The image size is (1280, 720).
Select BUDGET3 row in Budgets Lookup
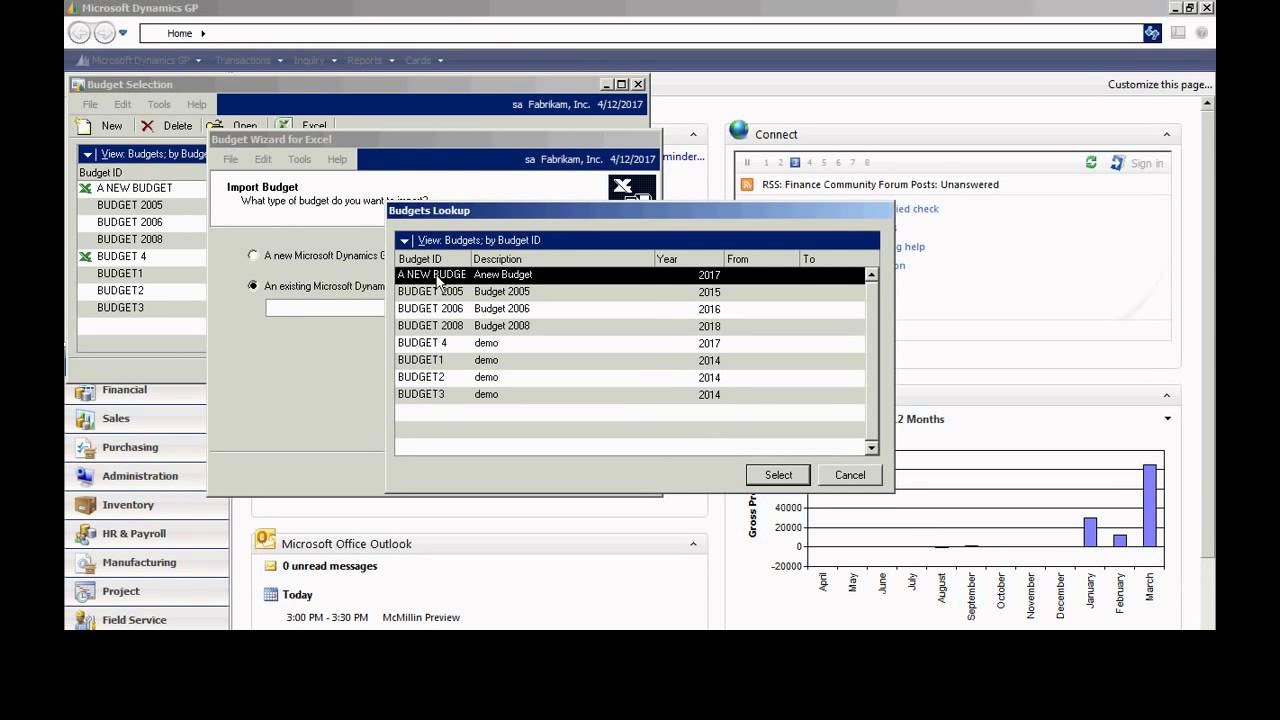(x=630, y=394)
